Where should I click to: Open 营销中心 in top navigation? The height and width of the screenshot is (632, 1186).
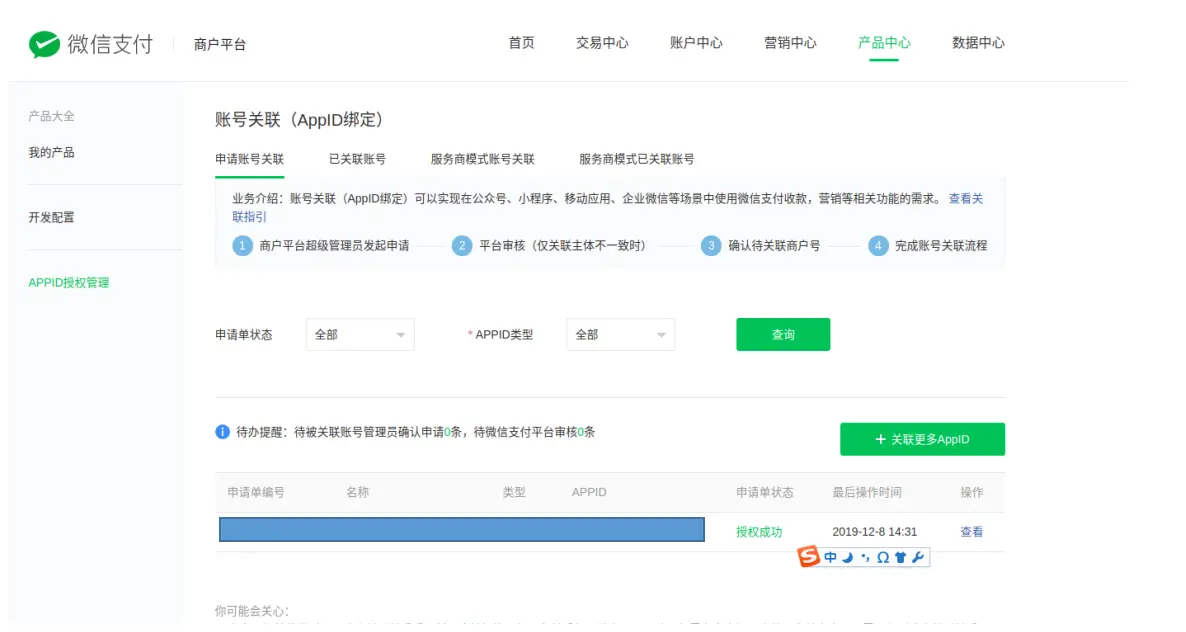pos(790,43)
